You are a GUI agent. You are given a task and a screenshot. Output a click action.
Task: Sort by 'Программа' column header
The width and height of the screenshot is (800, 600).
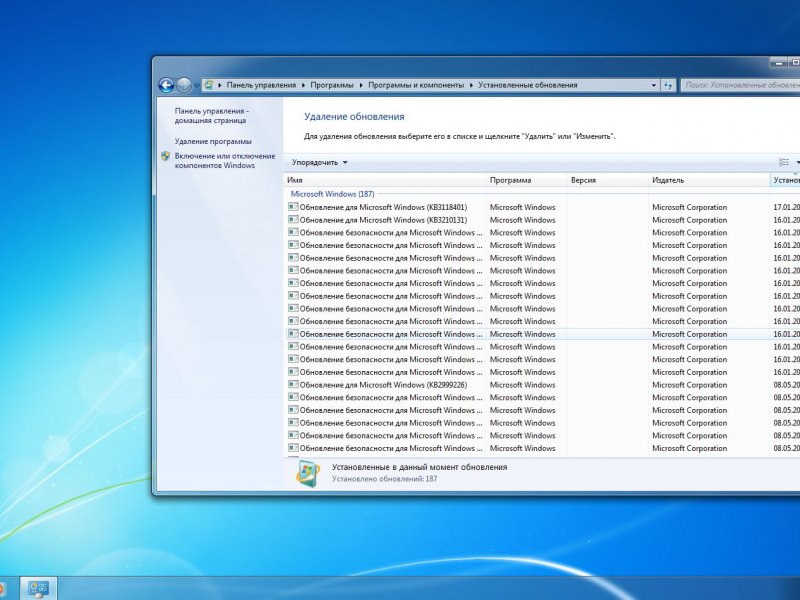click(x=526, y=180)
